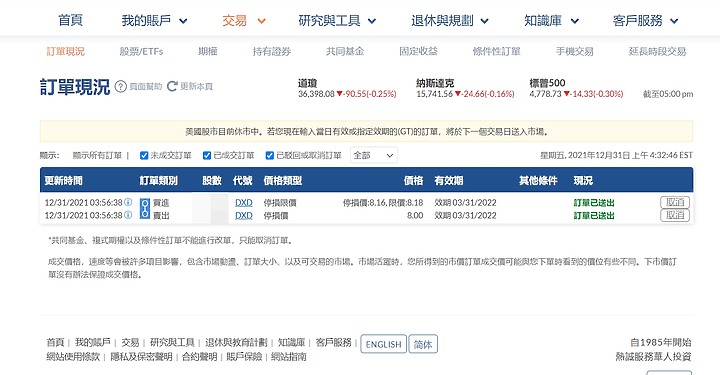Open the 全部 filter dropdown
This screenshot has height=375, width=720.
374,155
